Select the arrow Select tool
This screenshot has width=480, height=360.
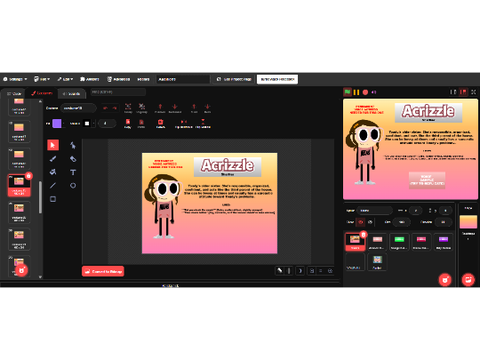pyautogui.click(x=53, y=145)
